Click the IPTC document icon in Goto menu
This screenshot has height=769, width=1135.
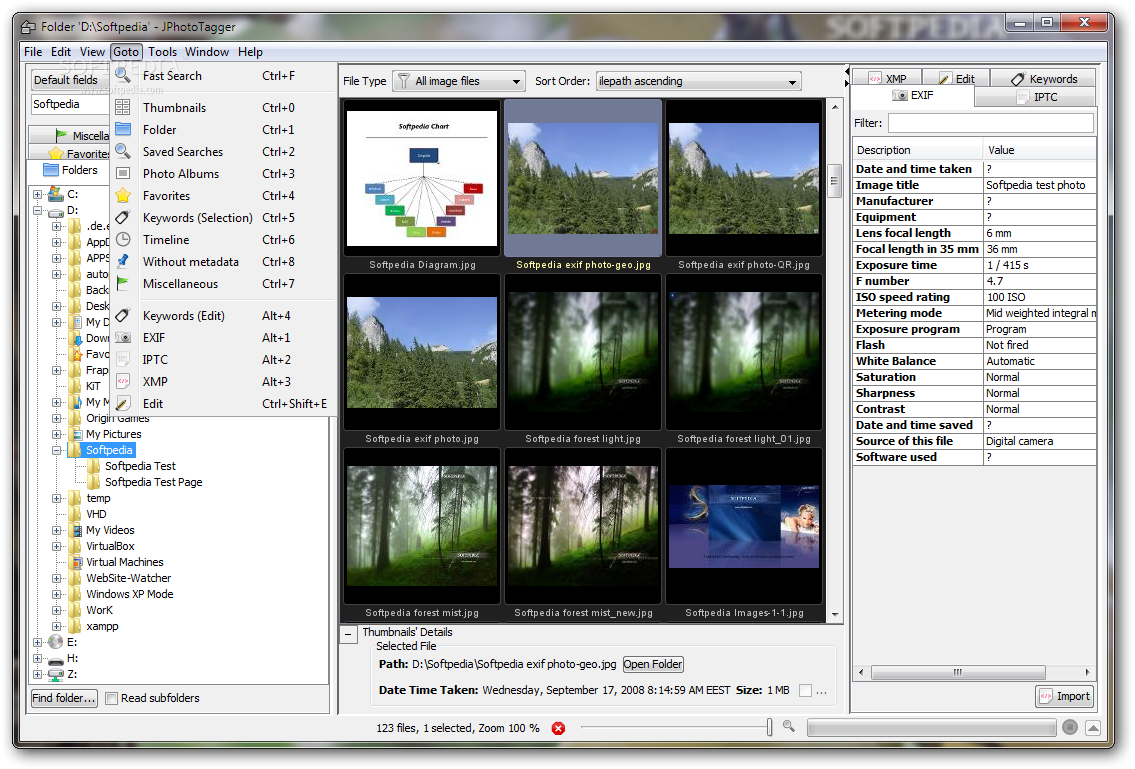(123, 359)
